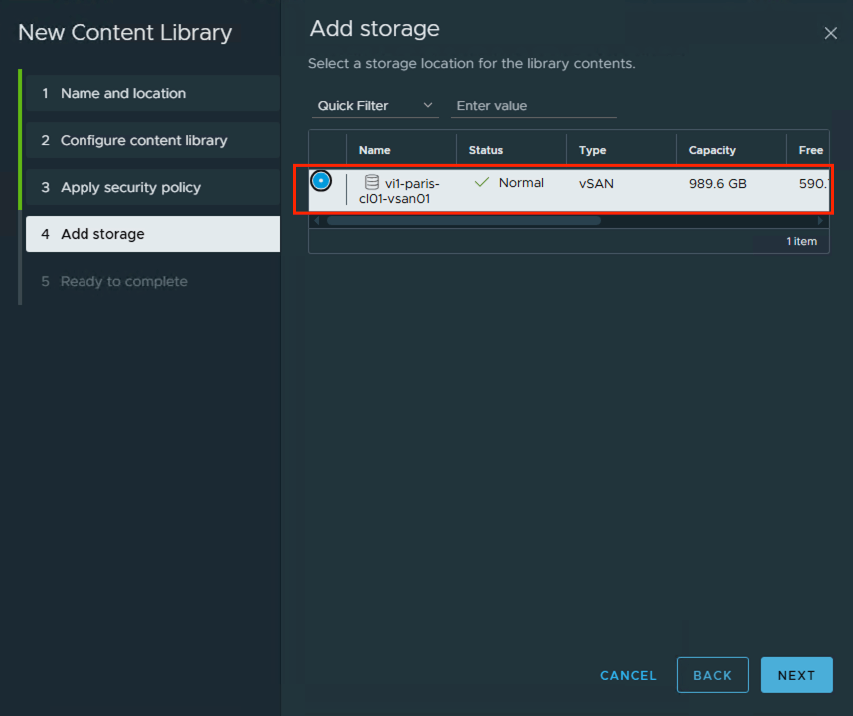
Task: Select the Add storage step
Action: tap(152, 234)
